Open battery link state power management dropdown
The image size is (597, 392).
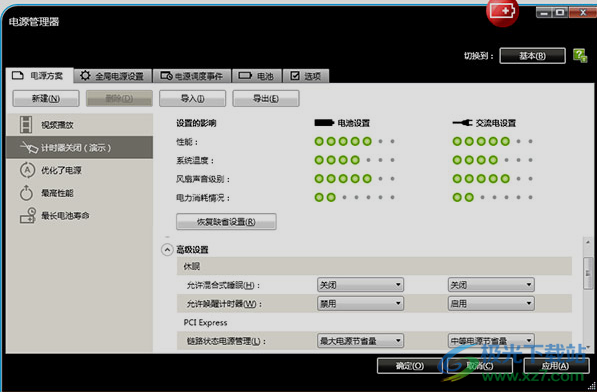360,341
